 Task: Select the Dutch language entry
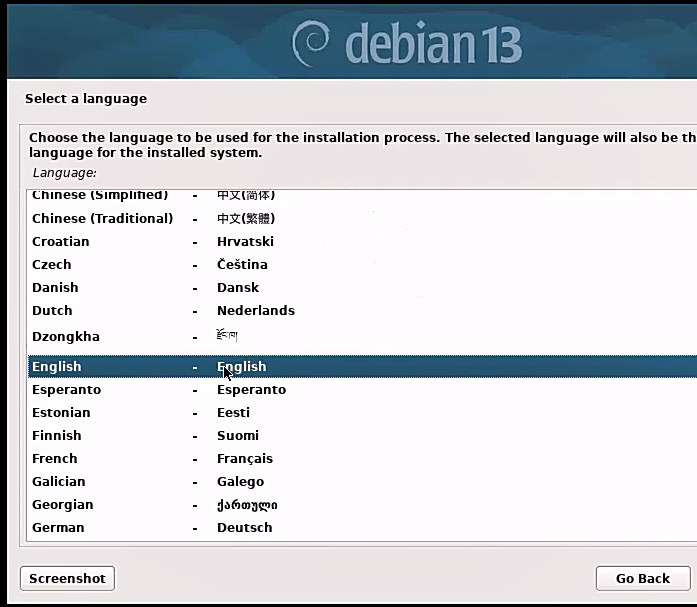click(52, 310)
